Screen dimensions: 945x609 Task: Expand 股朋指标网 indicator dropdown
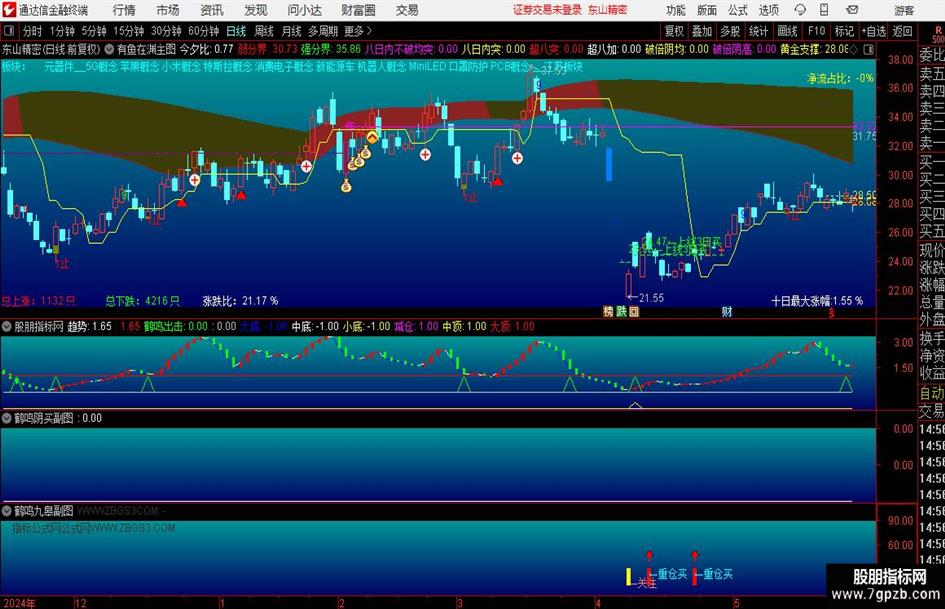(7, 326)
